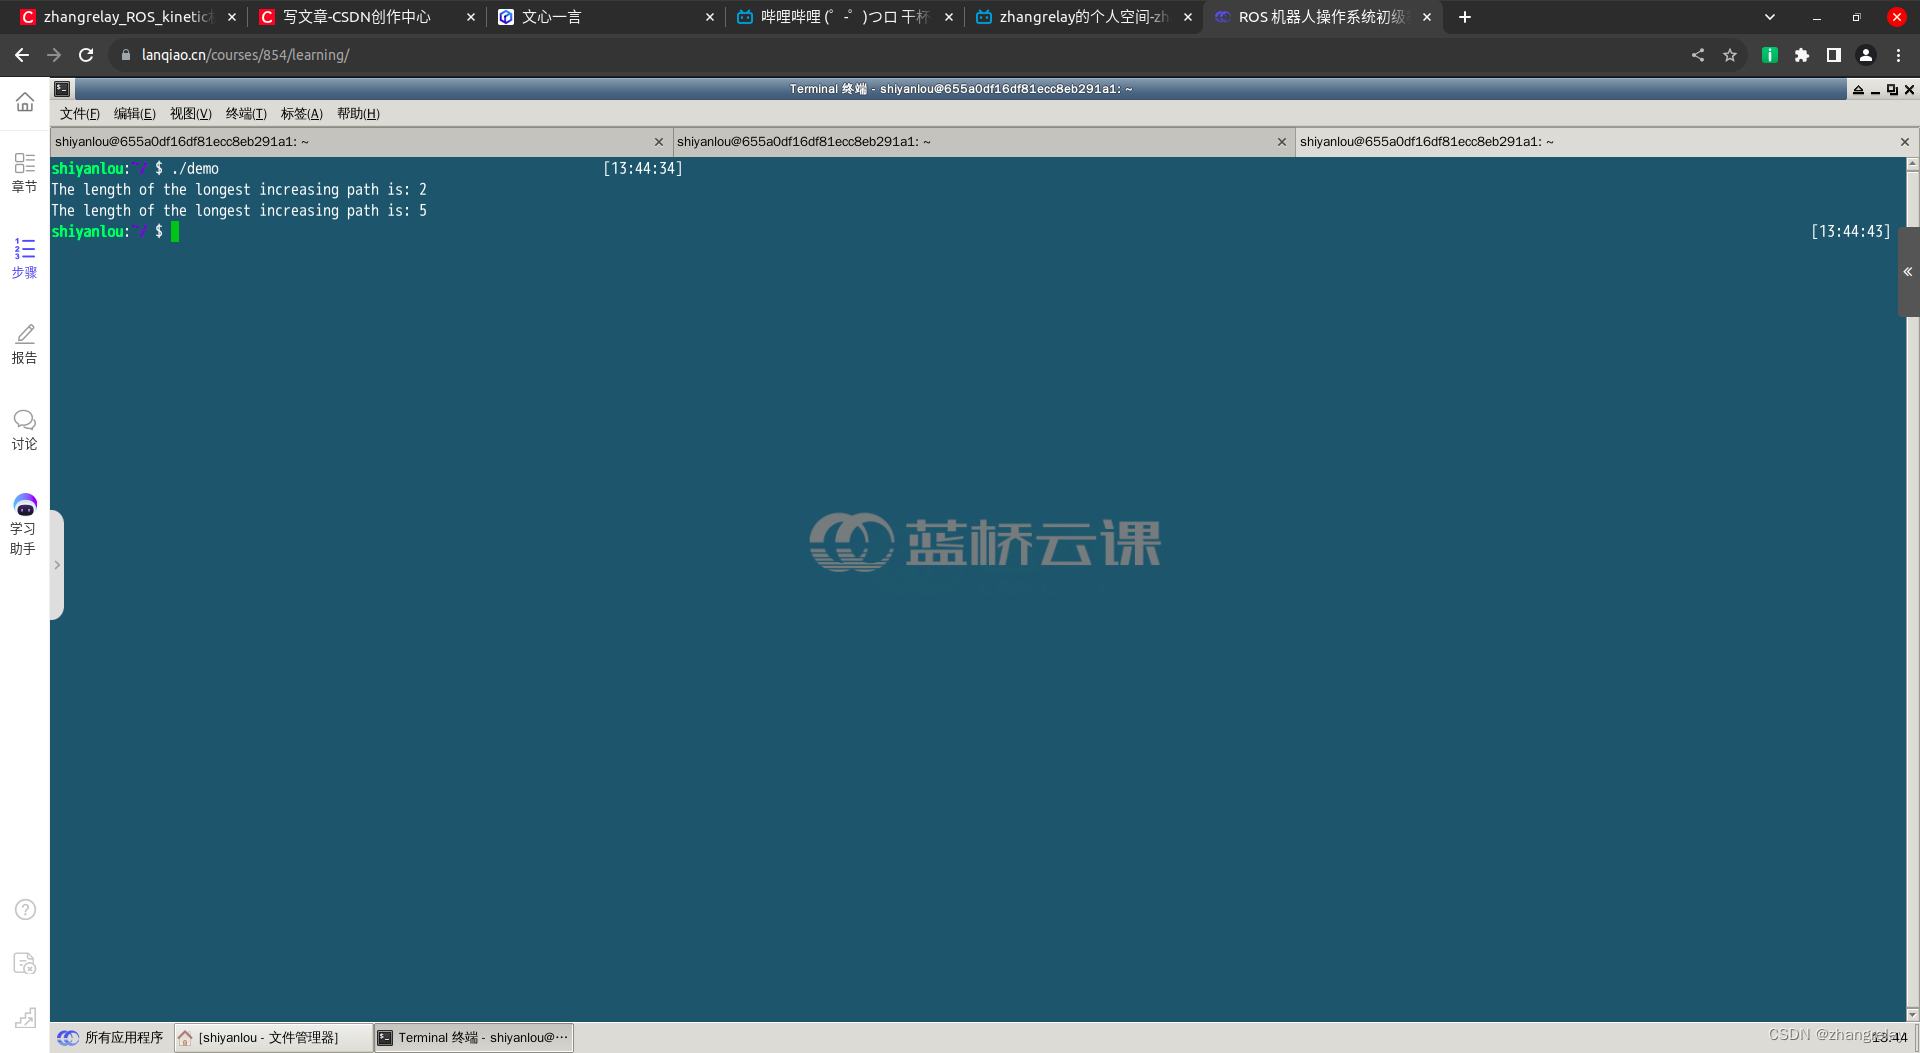Open the 所有应用程序 applications menu
Image resolution: width=1920 pixels, height=1053 pixels.
click(x=111, y=1038)
